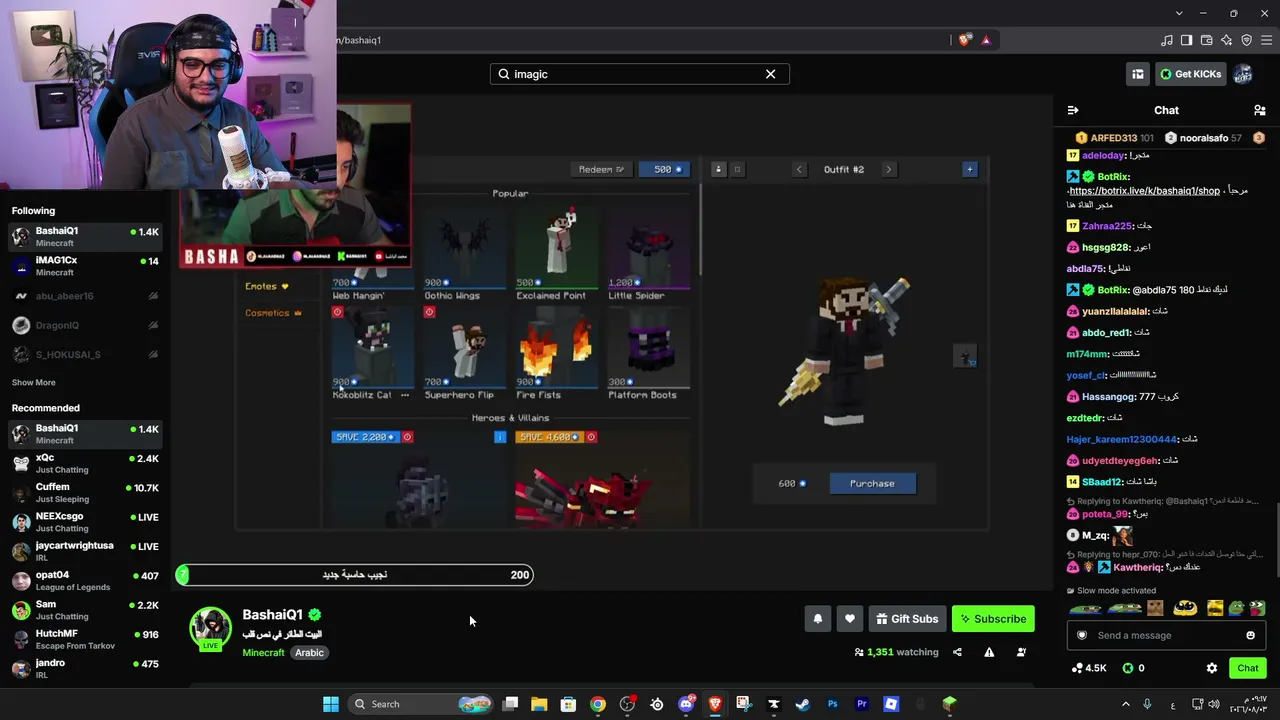Open HutchMF recommended channel

(85, 639)
